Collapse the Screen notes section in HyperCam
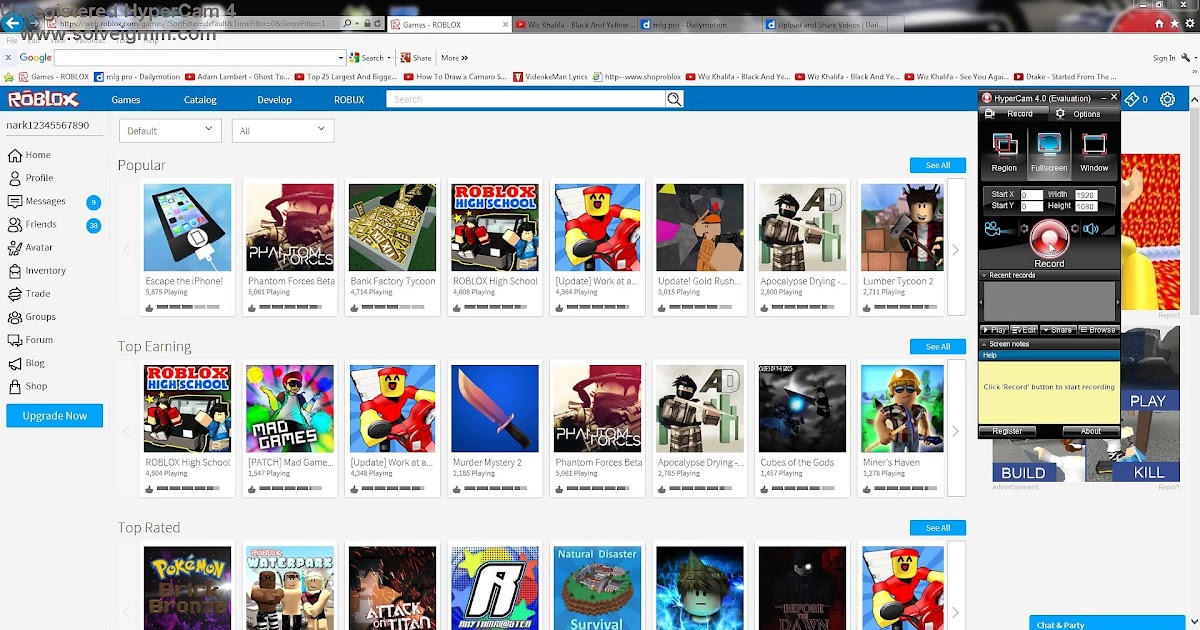The image size is (1200, 630). (984, 344)
